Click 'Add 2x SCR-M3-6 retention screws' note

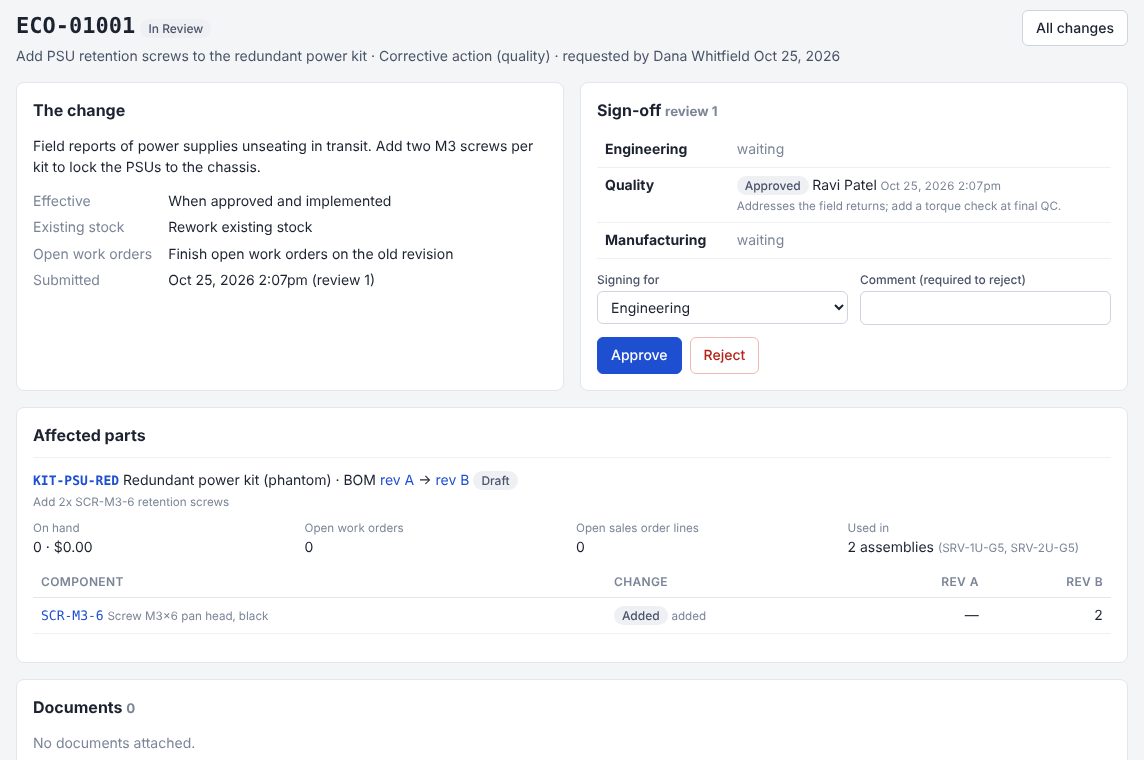[131, 503]
